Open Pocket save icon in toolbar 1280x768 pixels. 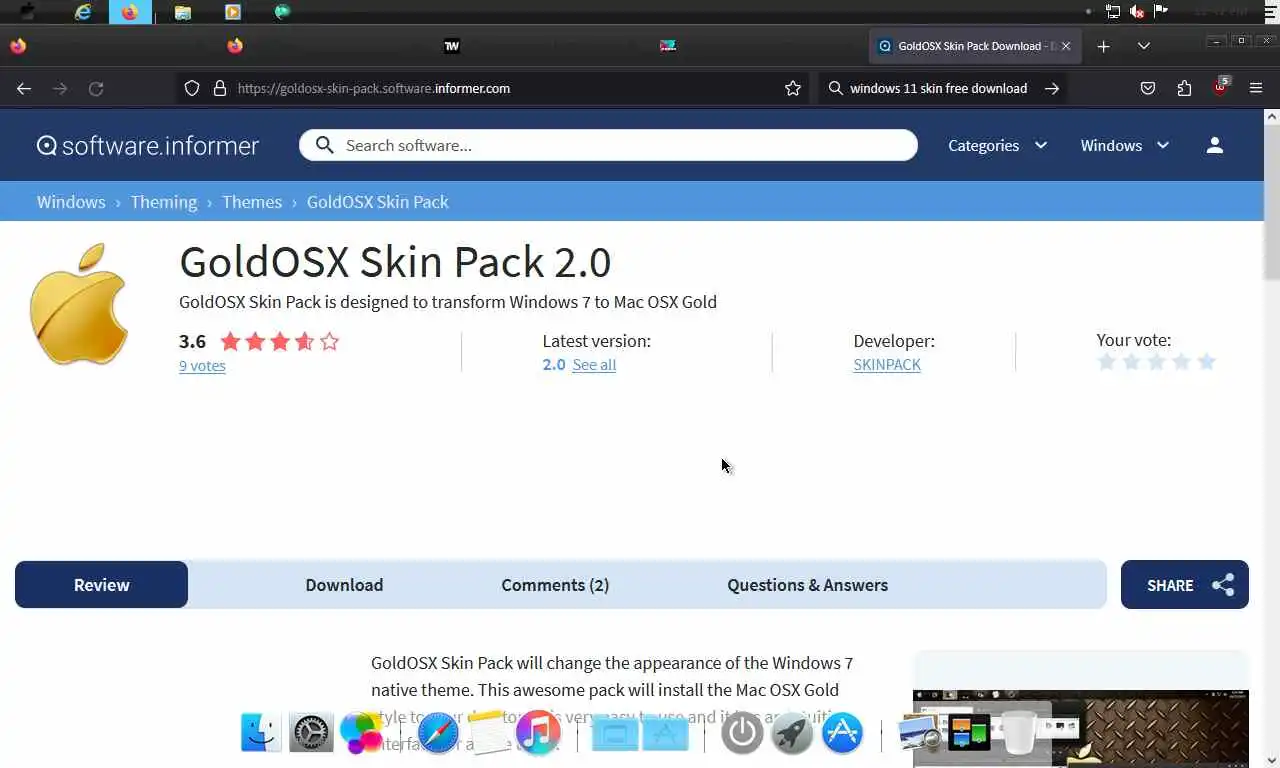(x=1148, y=88)
